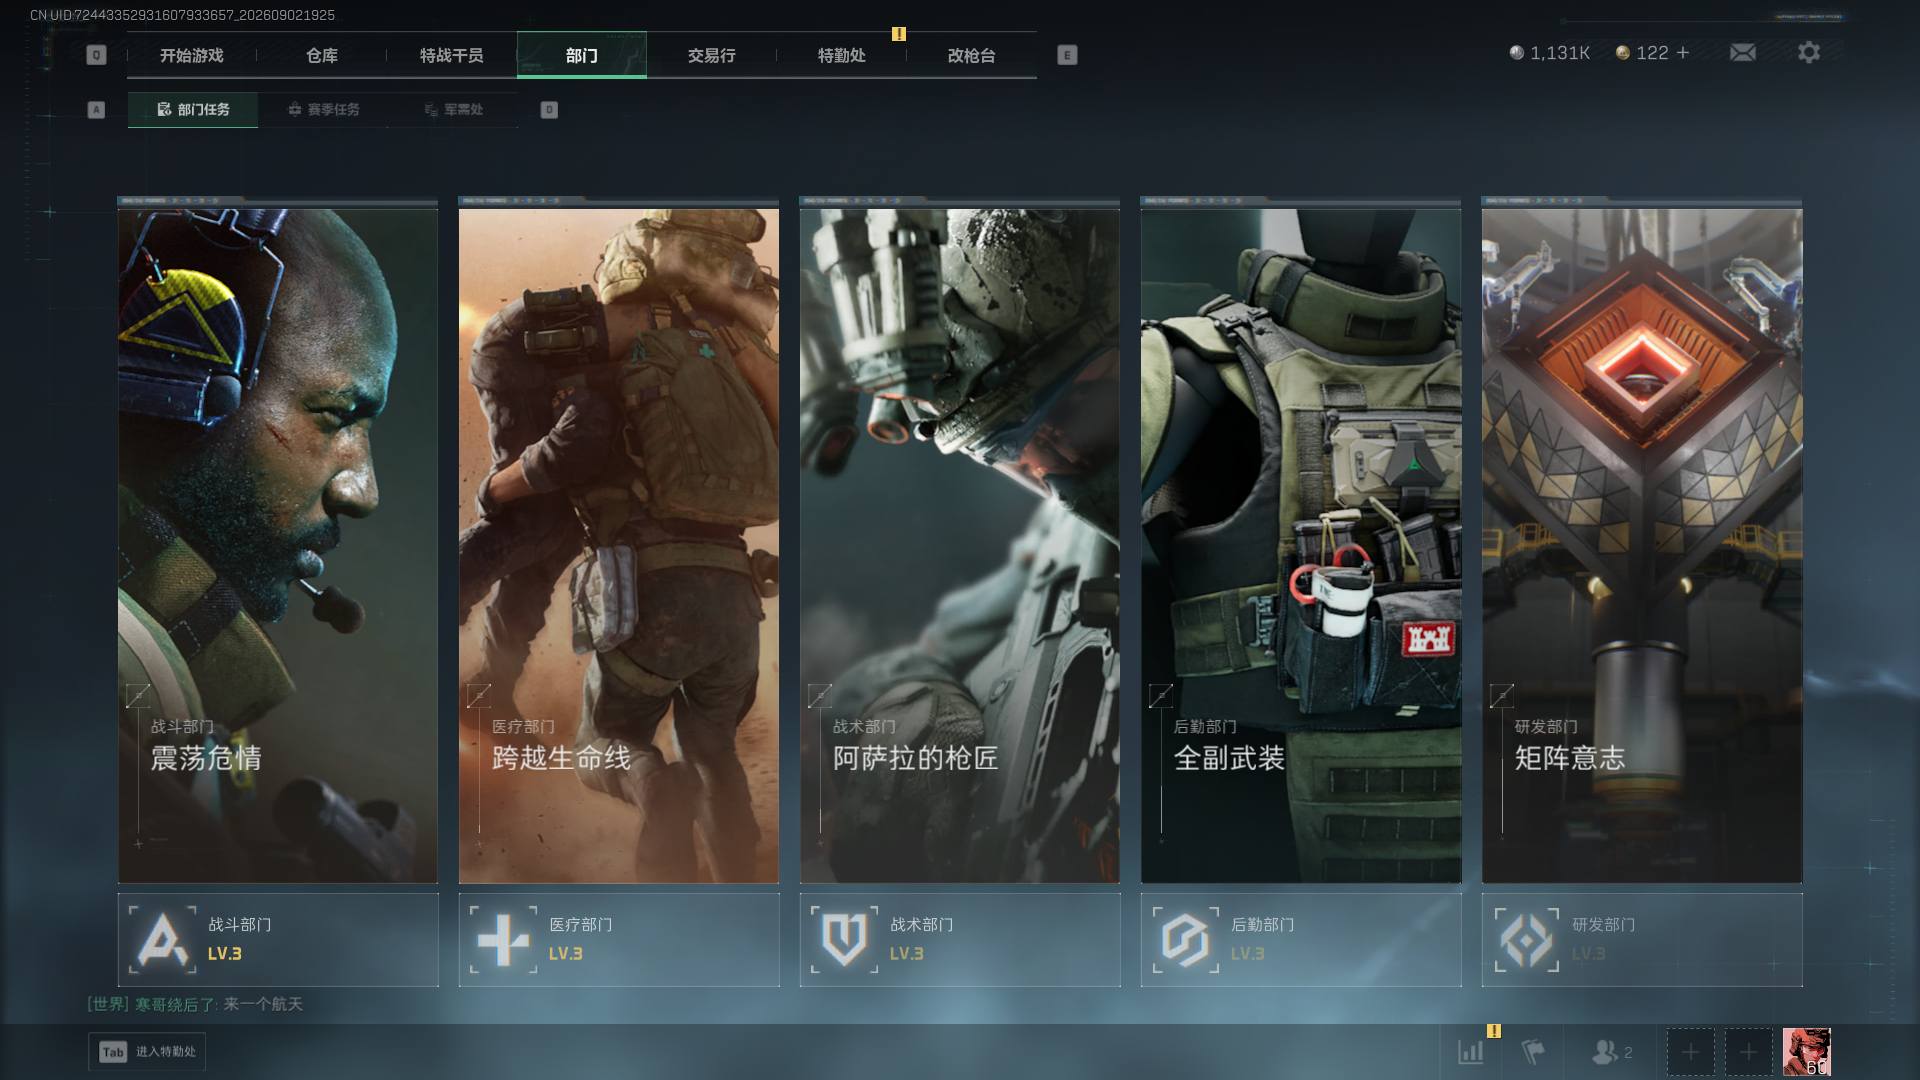Open the friends list icon showing 2
This screenshot has height=1080, width=1920.
tap(1611, 1052)
